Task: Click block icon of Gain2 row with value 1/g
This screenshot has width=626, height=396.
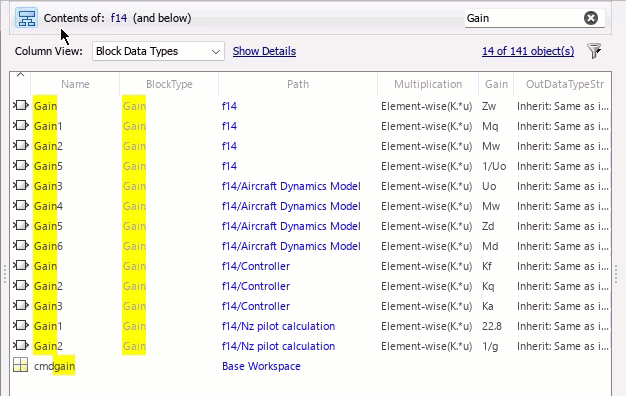Action: 21,345
